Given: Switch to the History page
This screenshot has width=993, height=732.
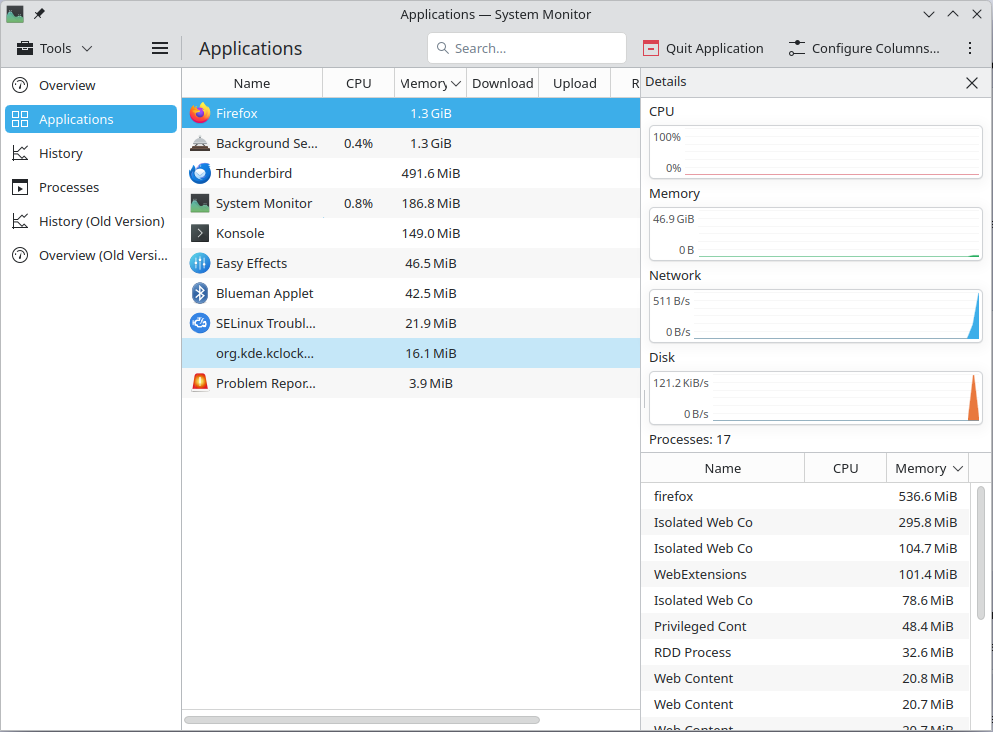Looking at the screenshot, I should 91,153.
